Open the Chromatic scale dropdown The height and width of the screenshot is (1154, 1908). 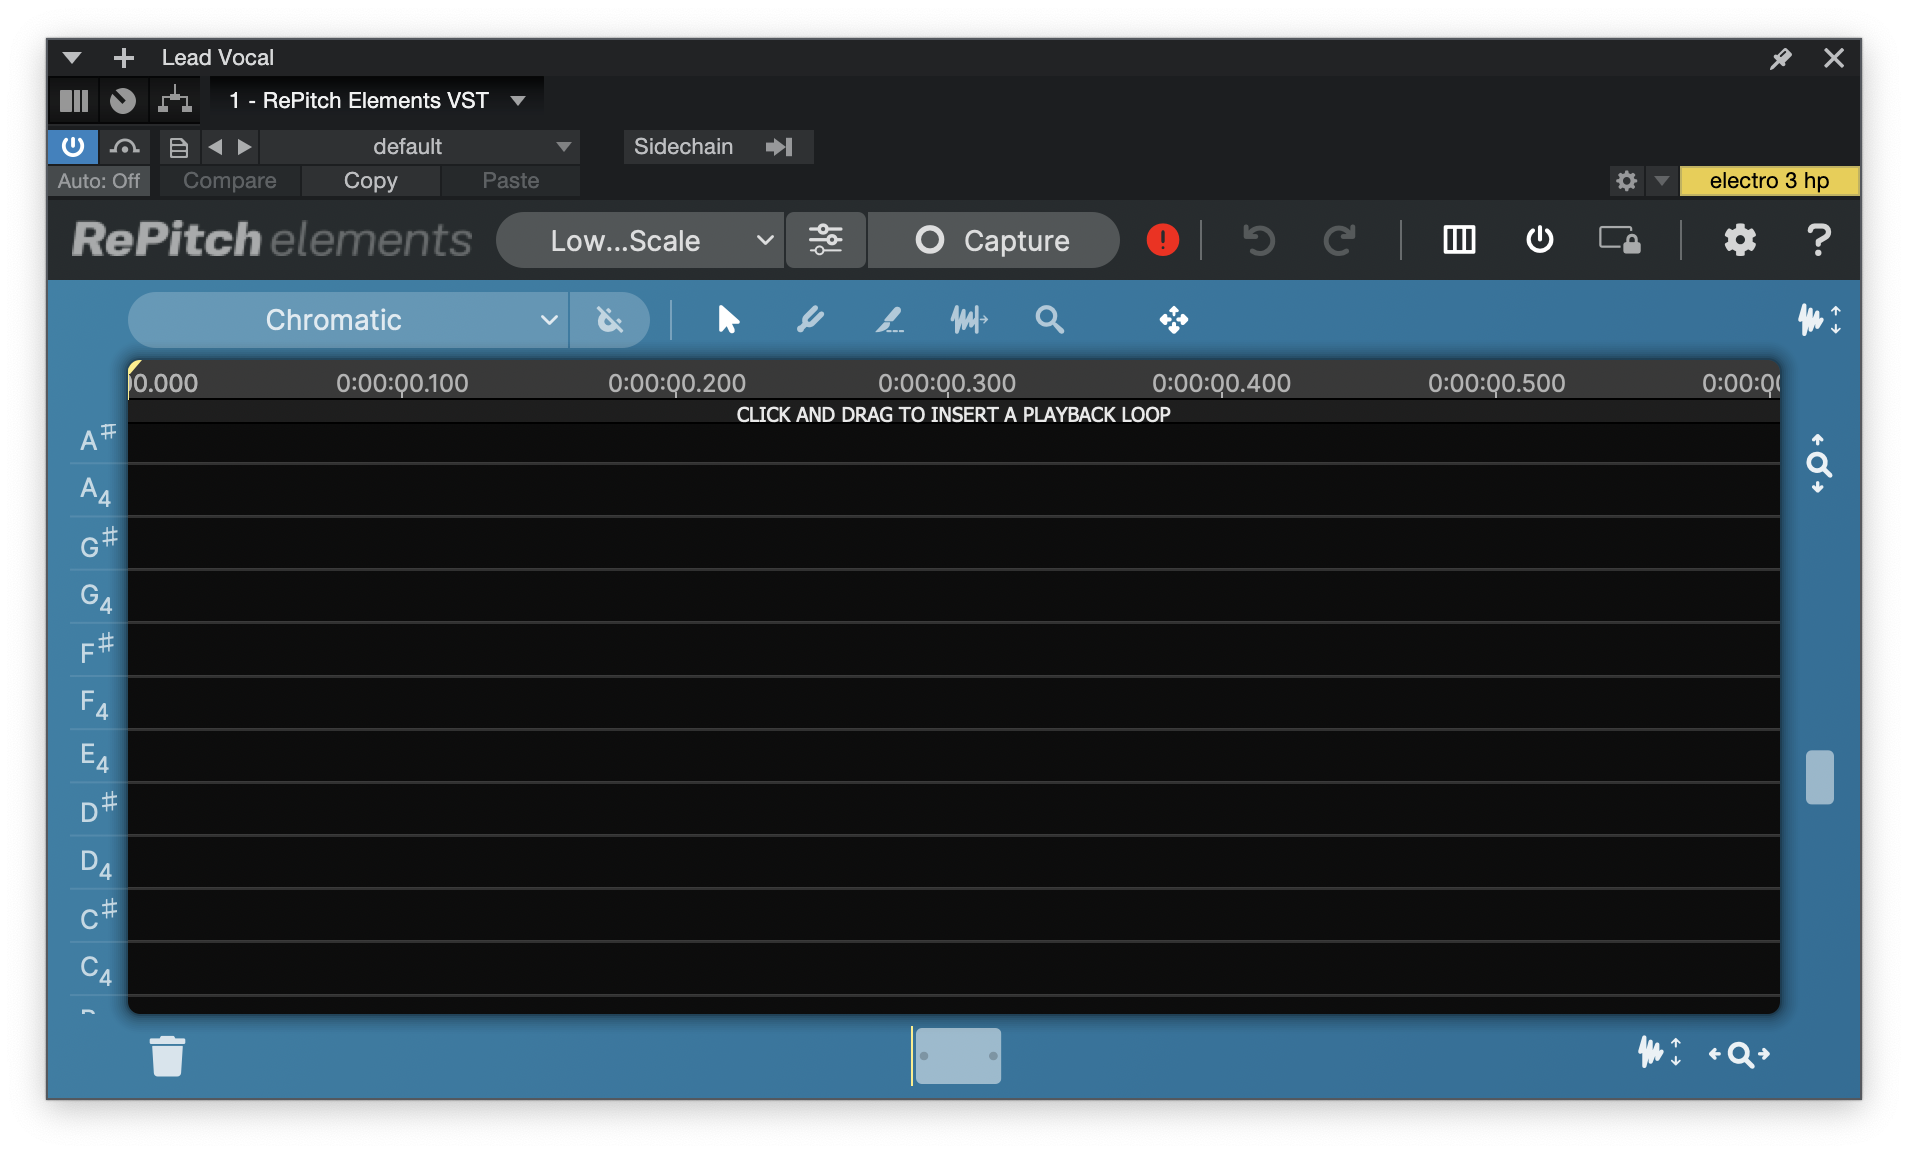coord(348,320)
